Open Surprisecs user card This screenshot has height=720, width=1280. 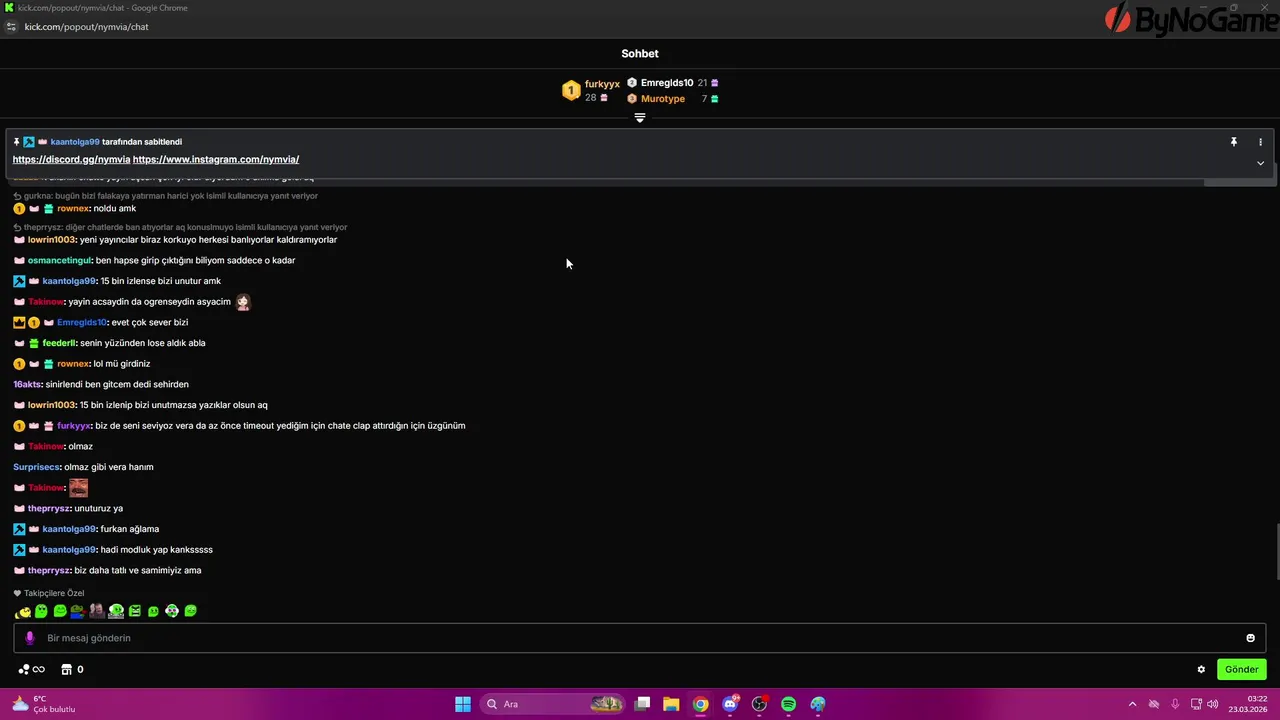37,467
